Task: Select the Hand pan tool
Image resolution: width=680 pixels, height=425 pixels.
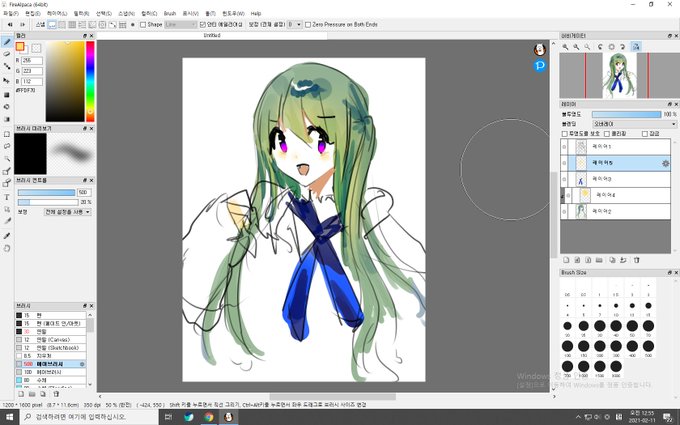Action: 7,248
